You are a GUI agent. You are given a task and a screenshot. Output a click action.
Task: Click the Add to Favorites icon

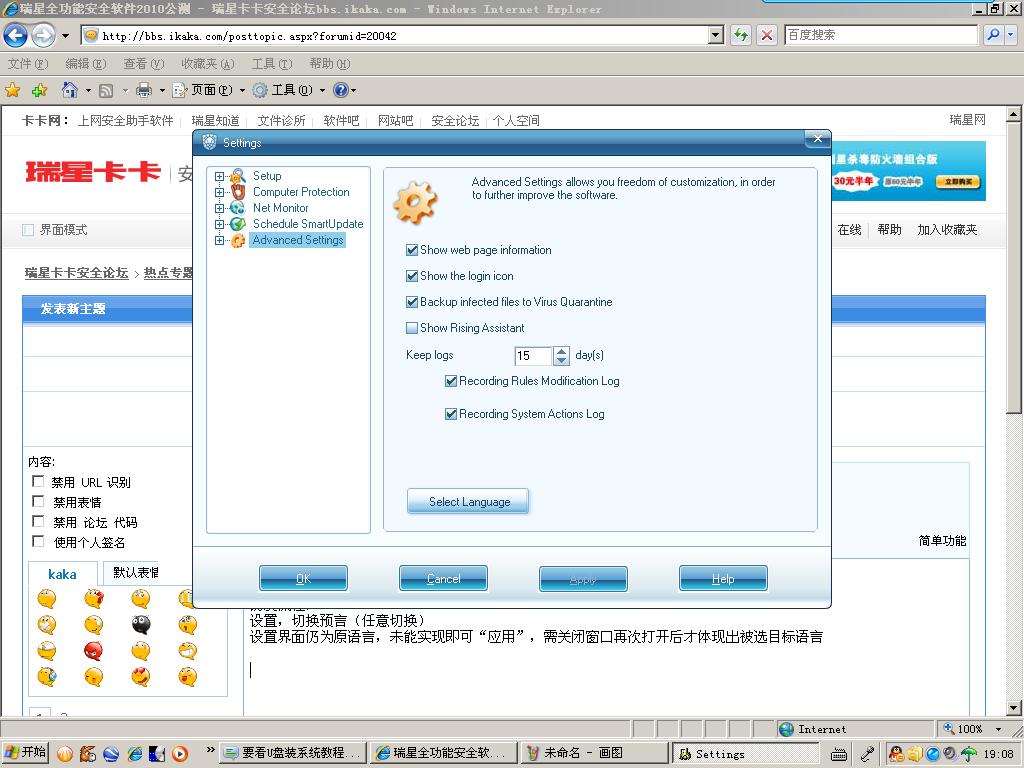click(39, 90)
